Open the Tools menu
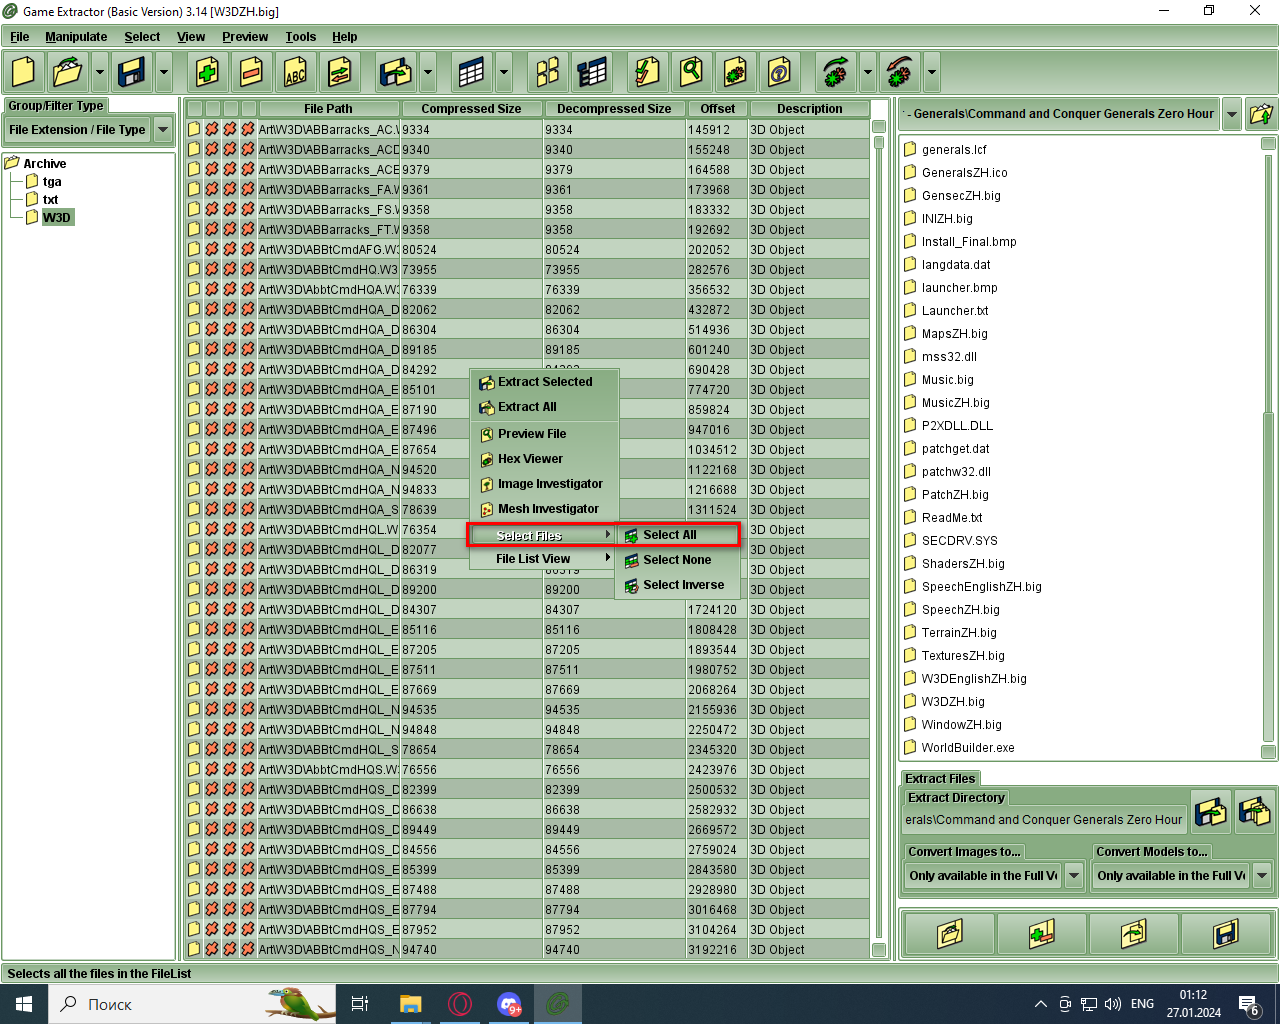1280x1024 pixels. (x=301, y=37)
